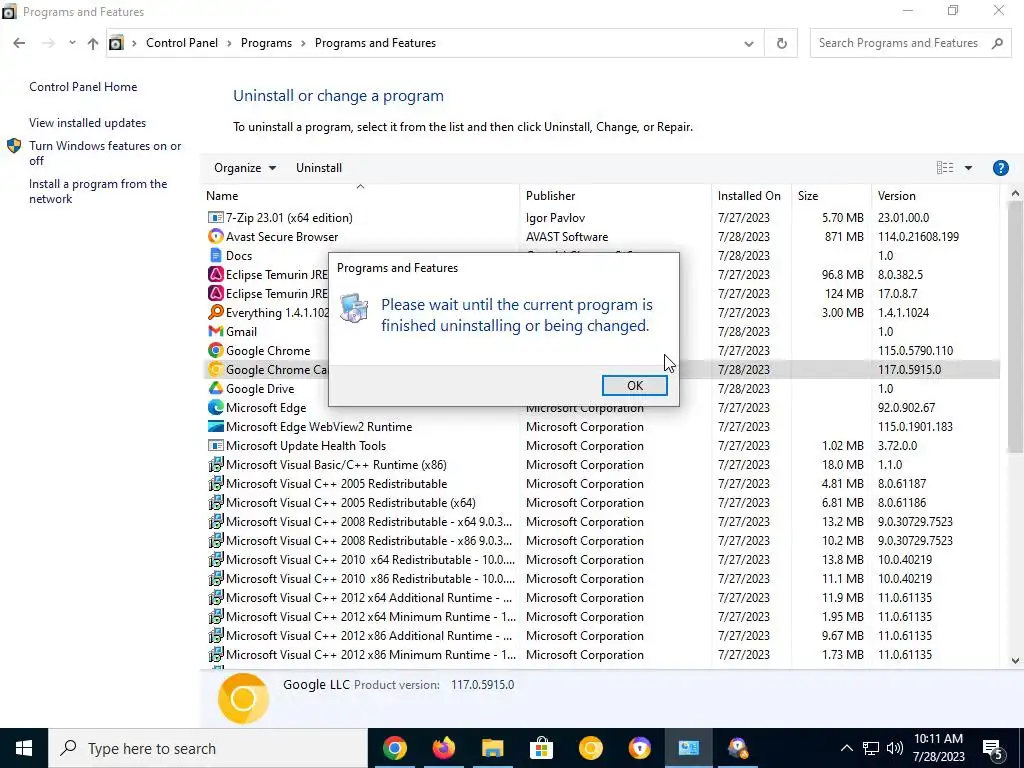
Task: Open Control Panel Home link
Action: click(83, 87)
